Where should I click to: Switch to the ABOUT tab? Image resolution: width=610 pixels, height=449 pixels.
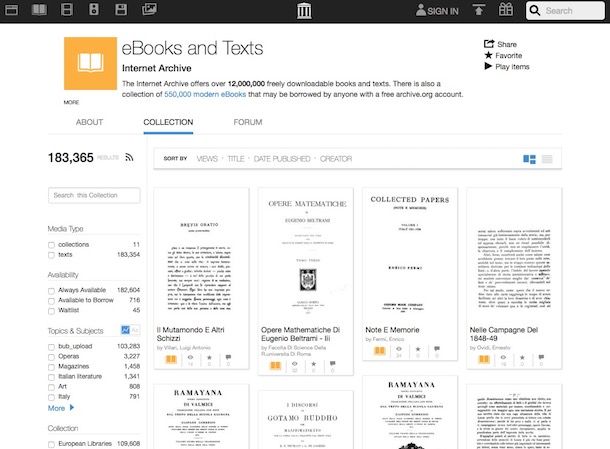(89, 122)
